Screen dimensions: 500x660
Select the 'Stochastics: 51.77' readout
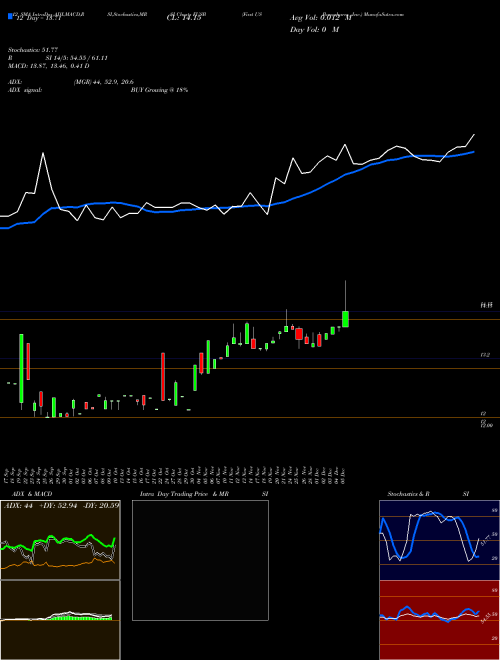(x=32, y=50)
